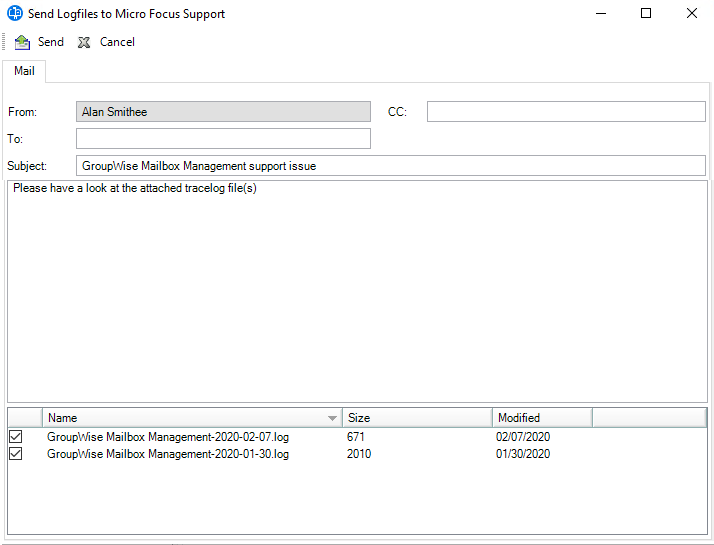714x545 pixels.
Task: Minimize the Send Logfiles window
Action: 601,13
